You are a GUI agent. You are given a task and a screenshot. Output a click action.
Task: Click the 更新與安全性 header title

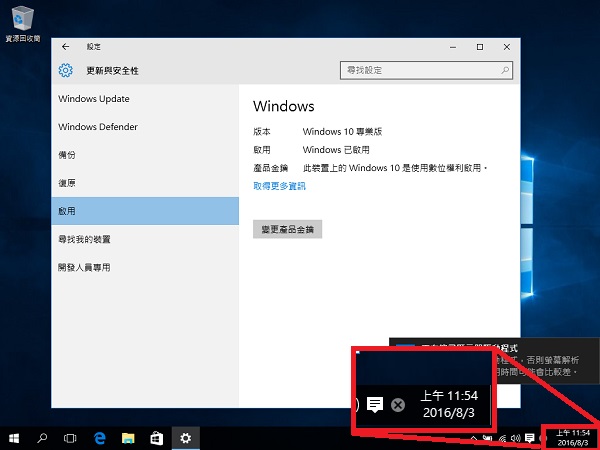pyautogui.click(x=112, y=70)
